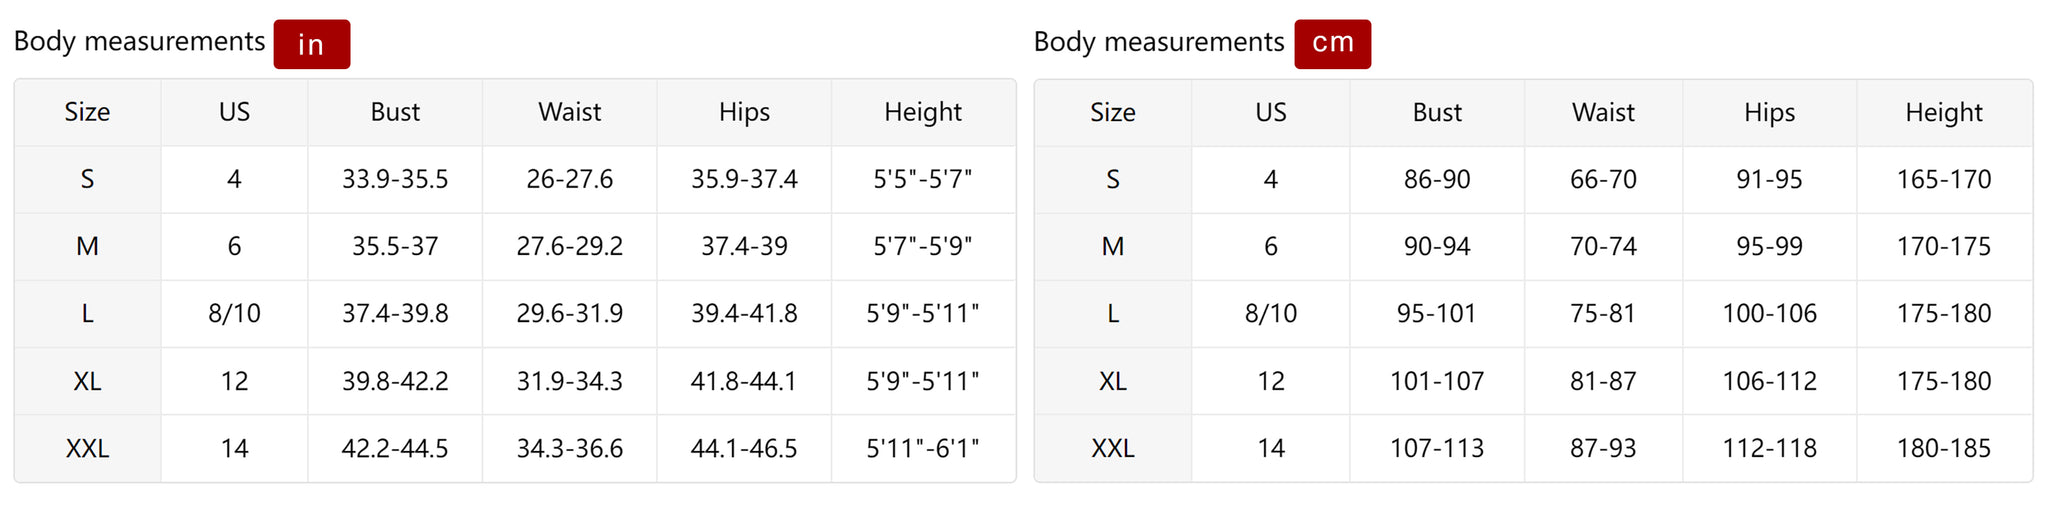Select the 8/10 US size in the inches table

tap(234, 313)
